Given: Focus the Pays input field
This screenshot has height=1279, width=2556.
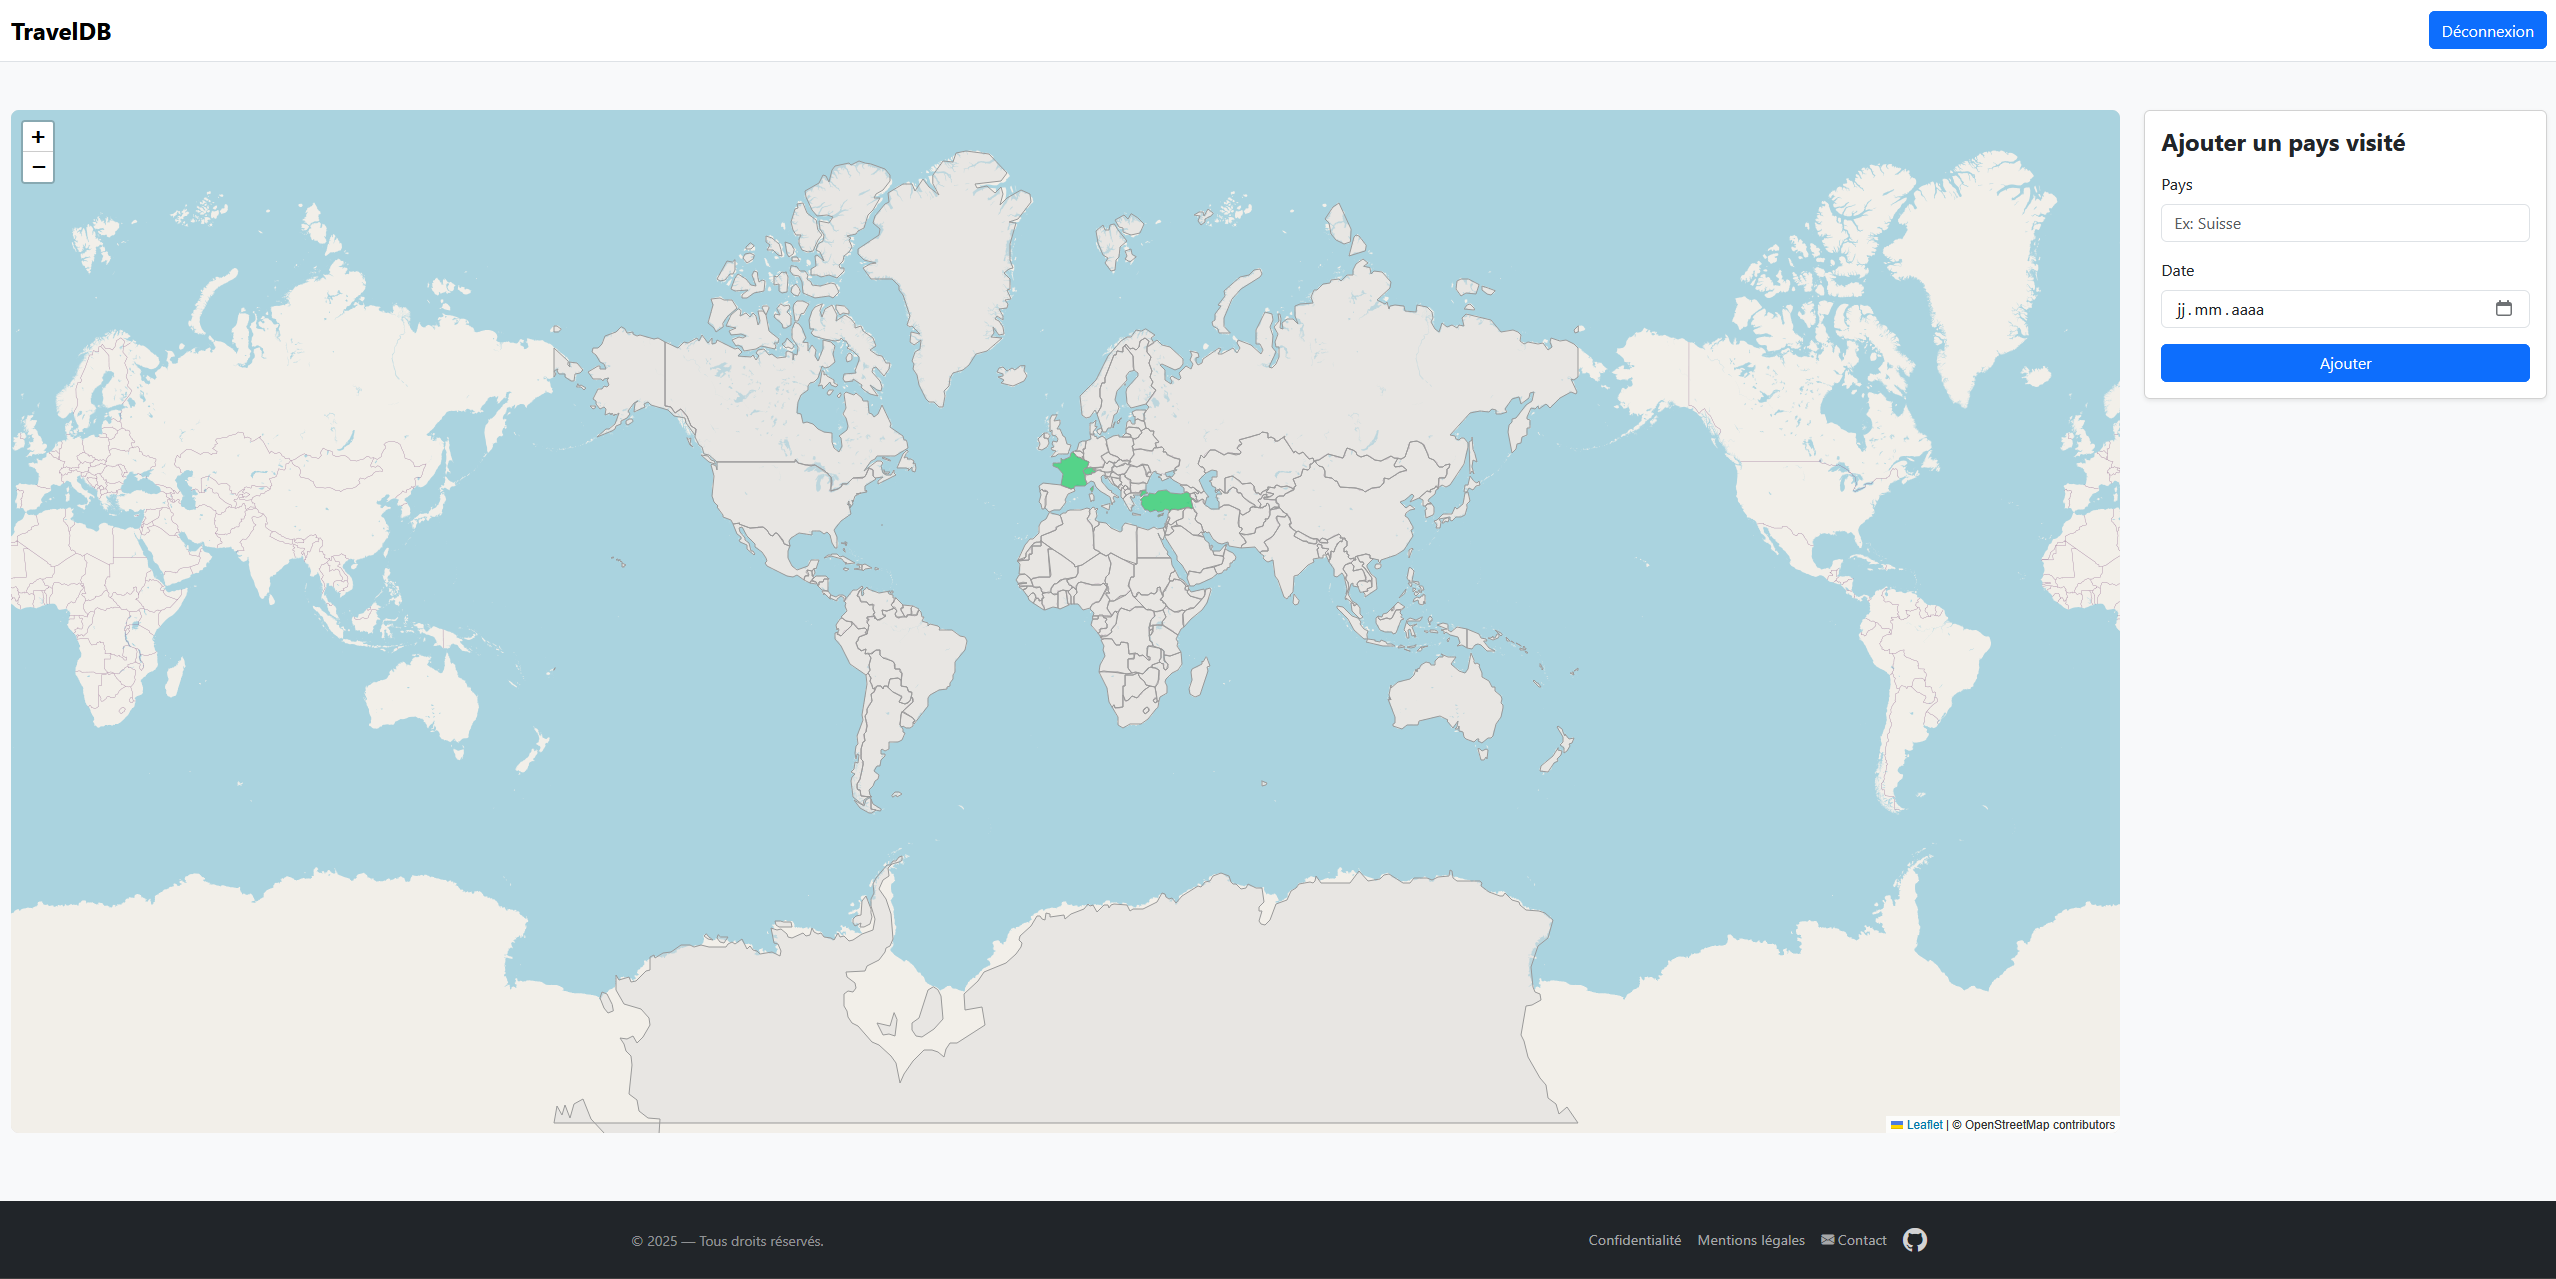Looking at the screenshot, I should (x=2344, y=223).
